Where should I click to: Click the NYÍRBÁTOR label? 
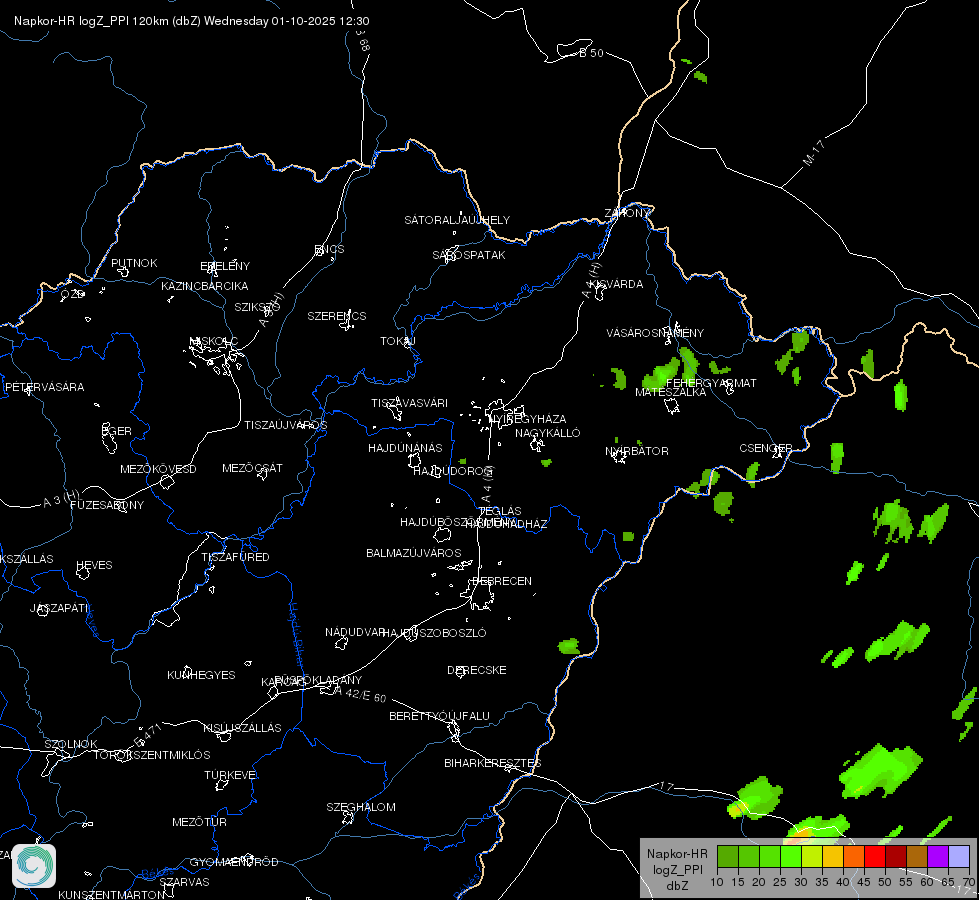[637, 451]
